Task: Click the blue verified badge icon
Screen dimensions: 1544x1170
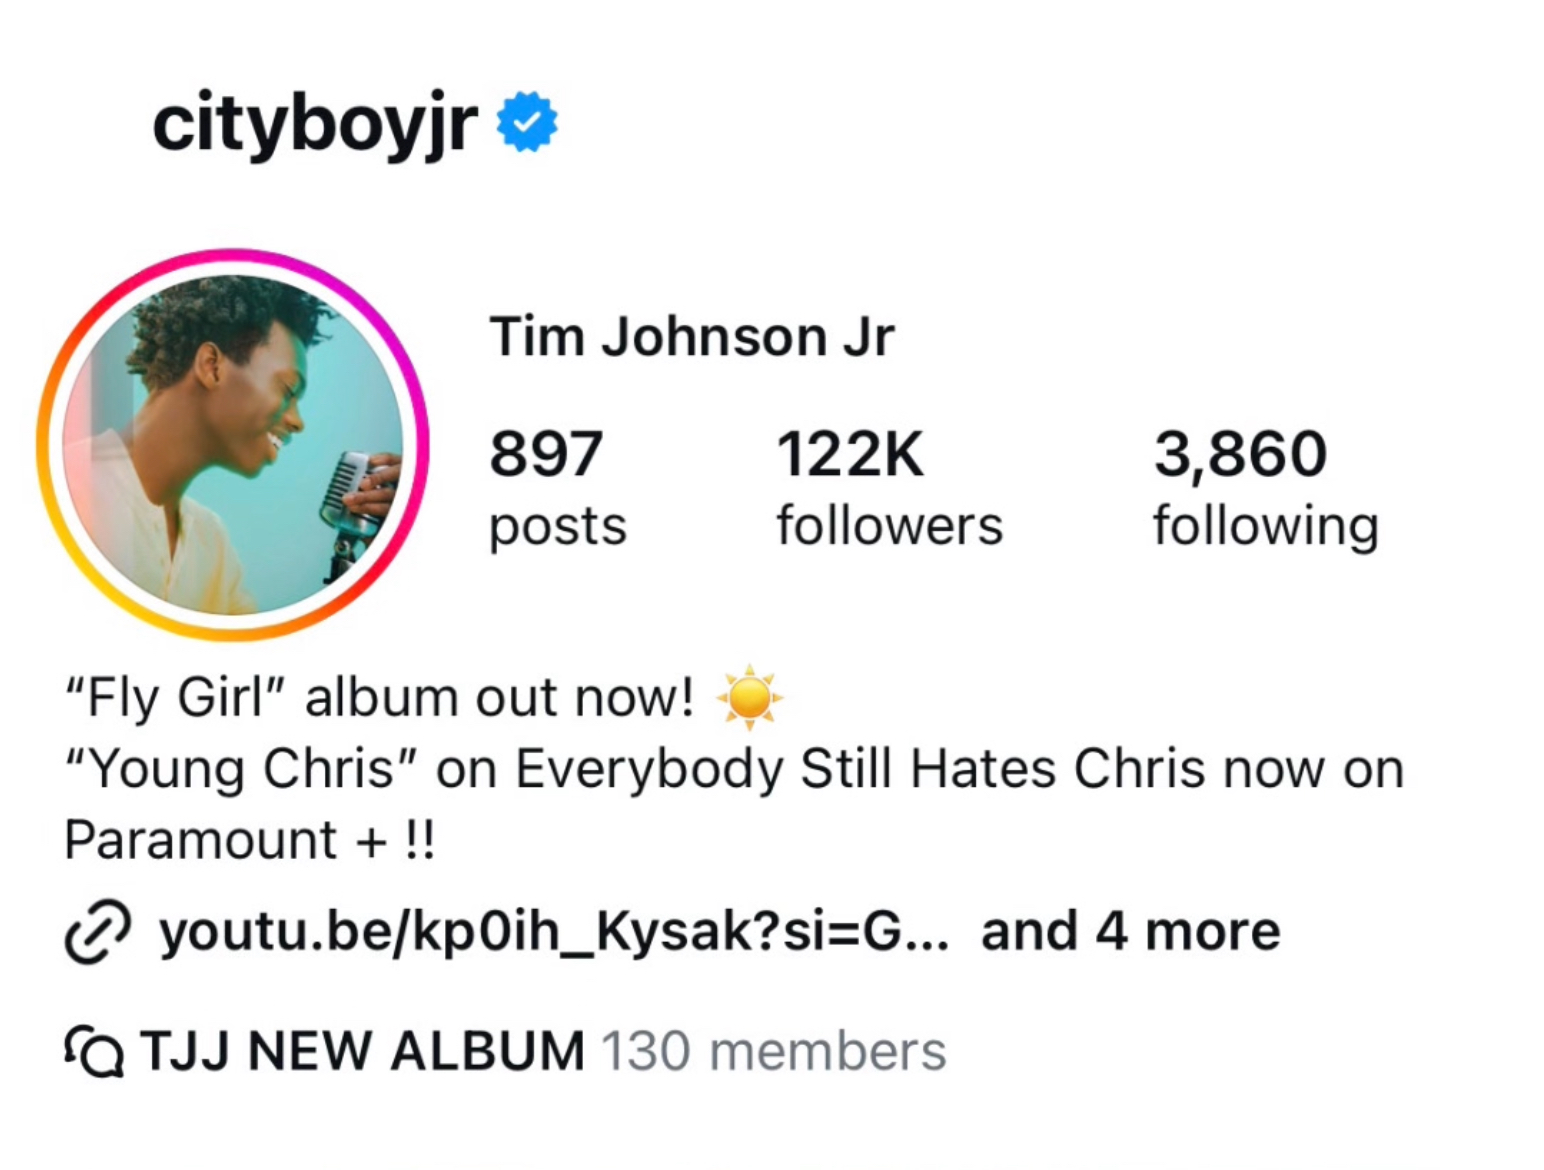Action: [x=528, y=122]
